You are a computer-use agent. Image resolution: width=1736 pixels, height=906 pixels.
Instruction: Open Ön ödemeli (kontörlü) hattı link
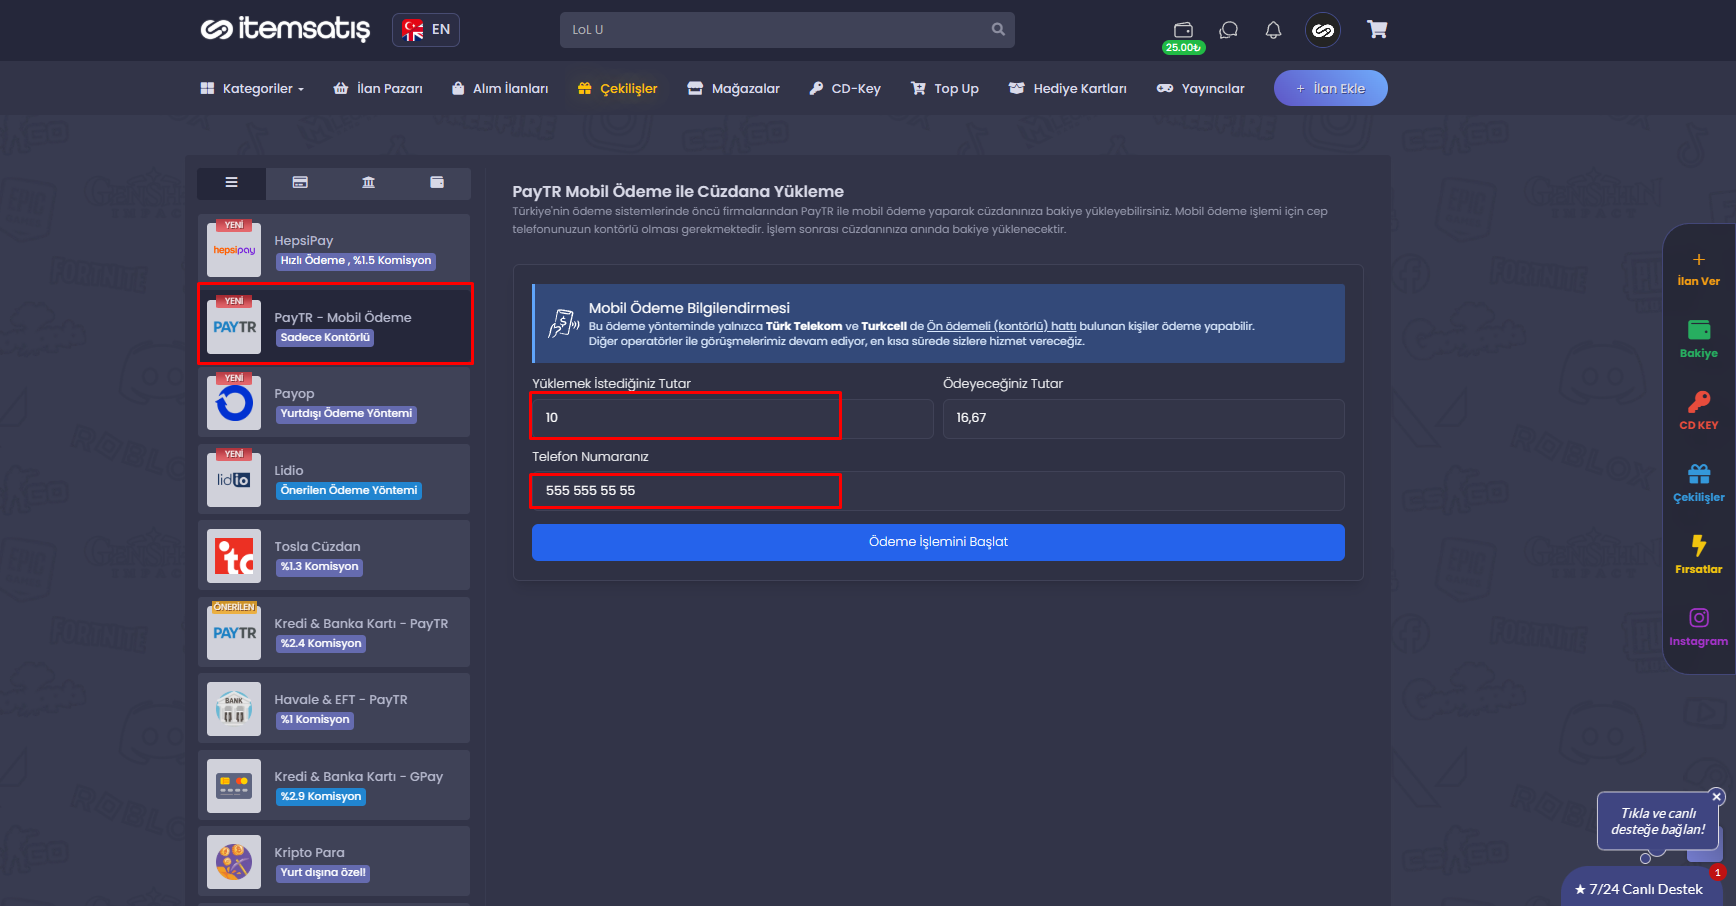[x=1001, y=326]
